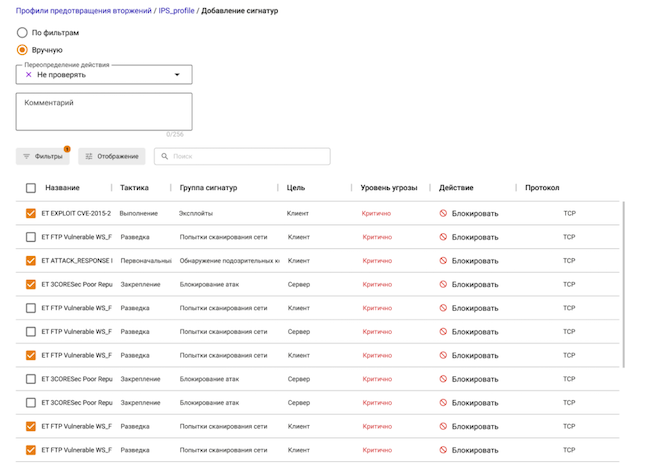This screenshot has height=474, width=650.
Task: Open the Переопределение действия dropdown arrow
Action: 178,74
